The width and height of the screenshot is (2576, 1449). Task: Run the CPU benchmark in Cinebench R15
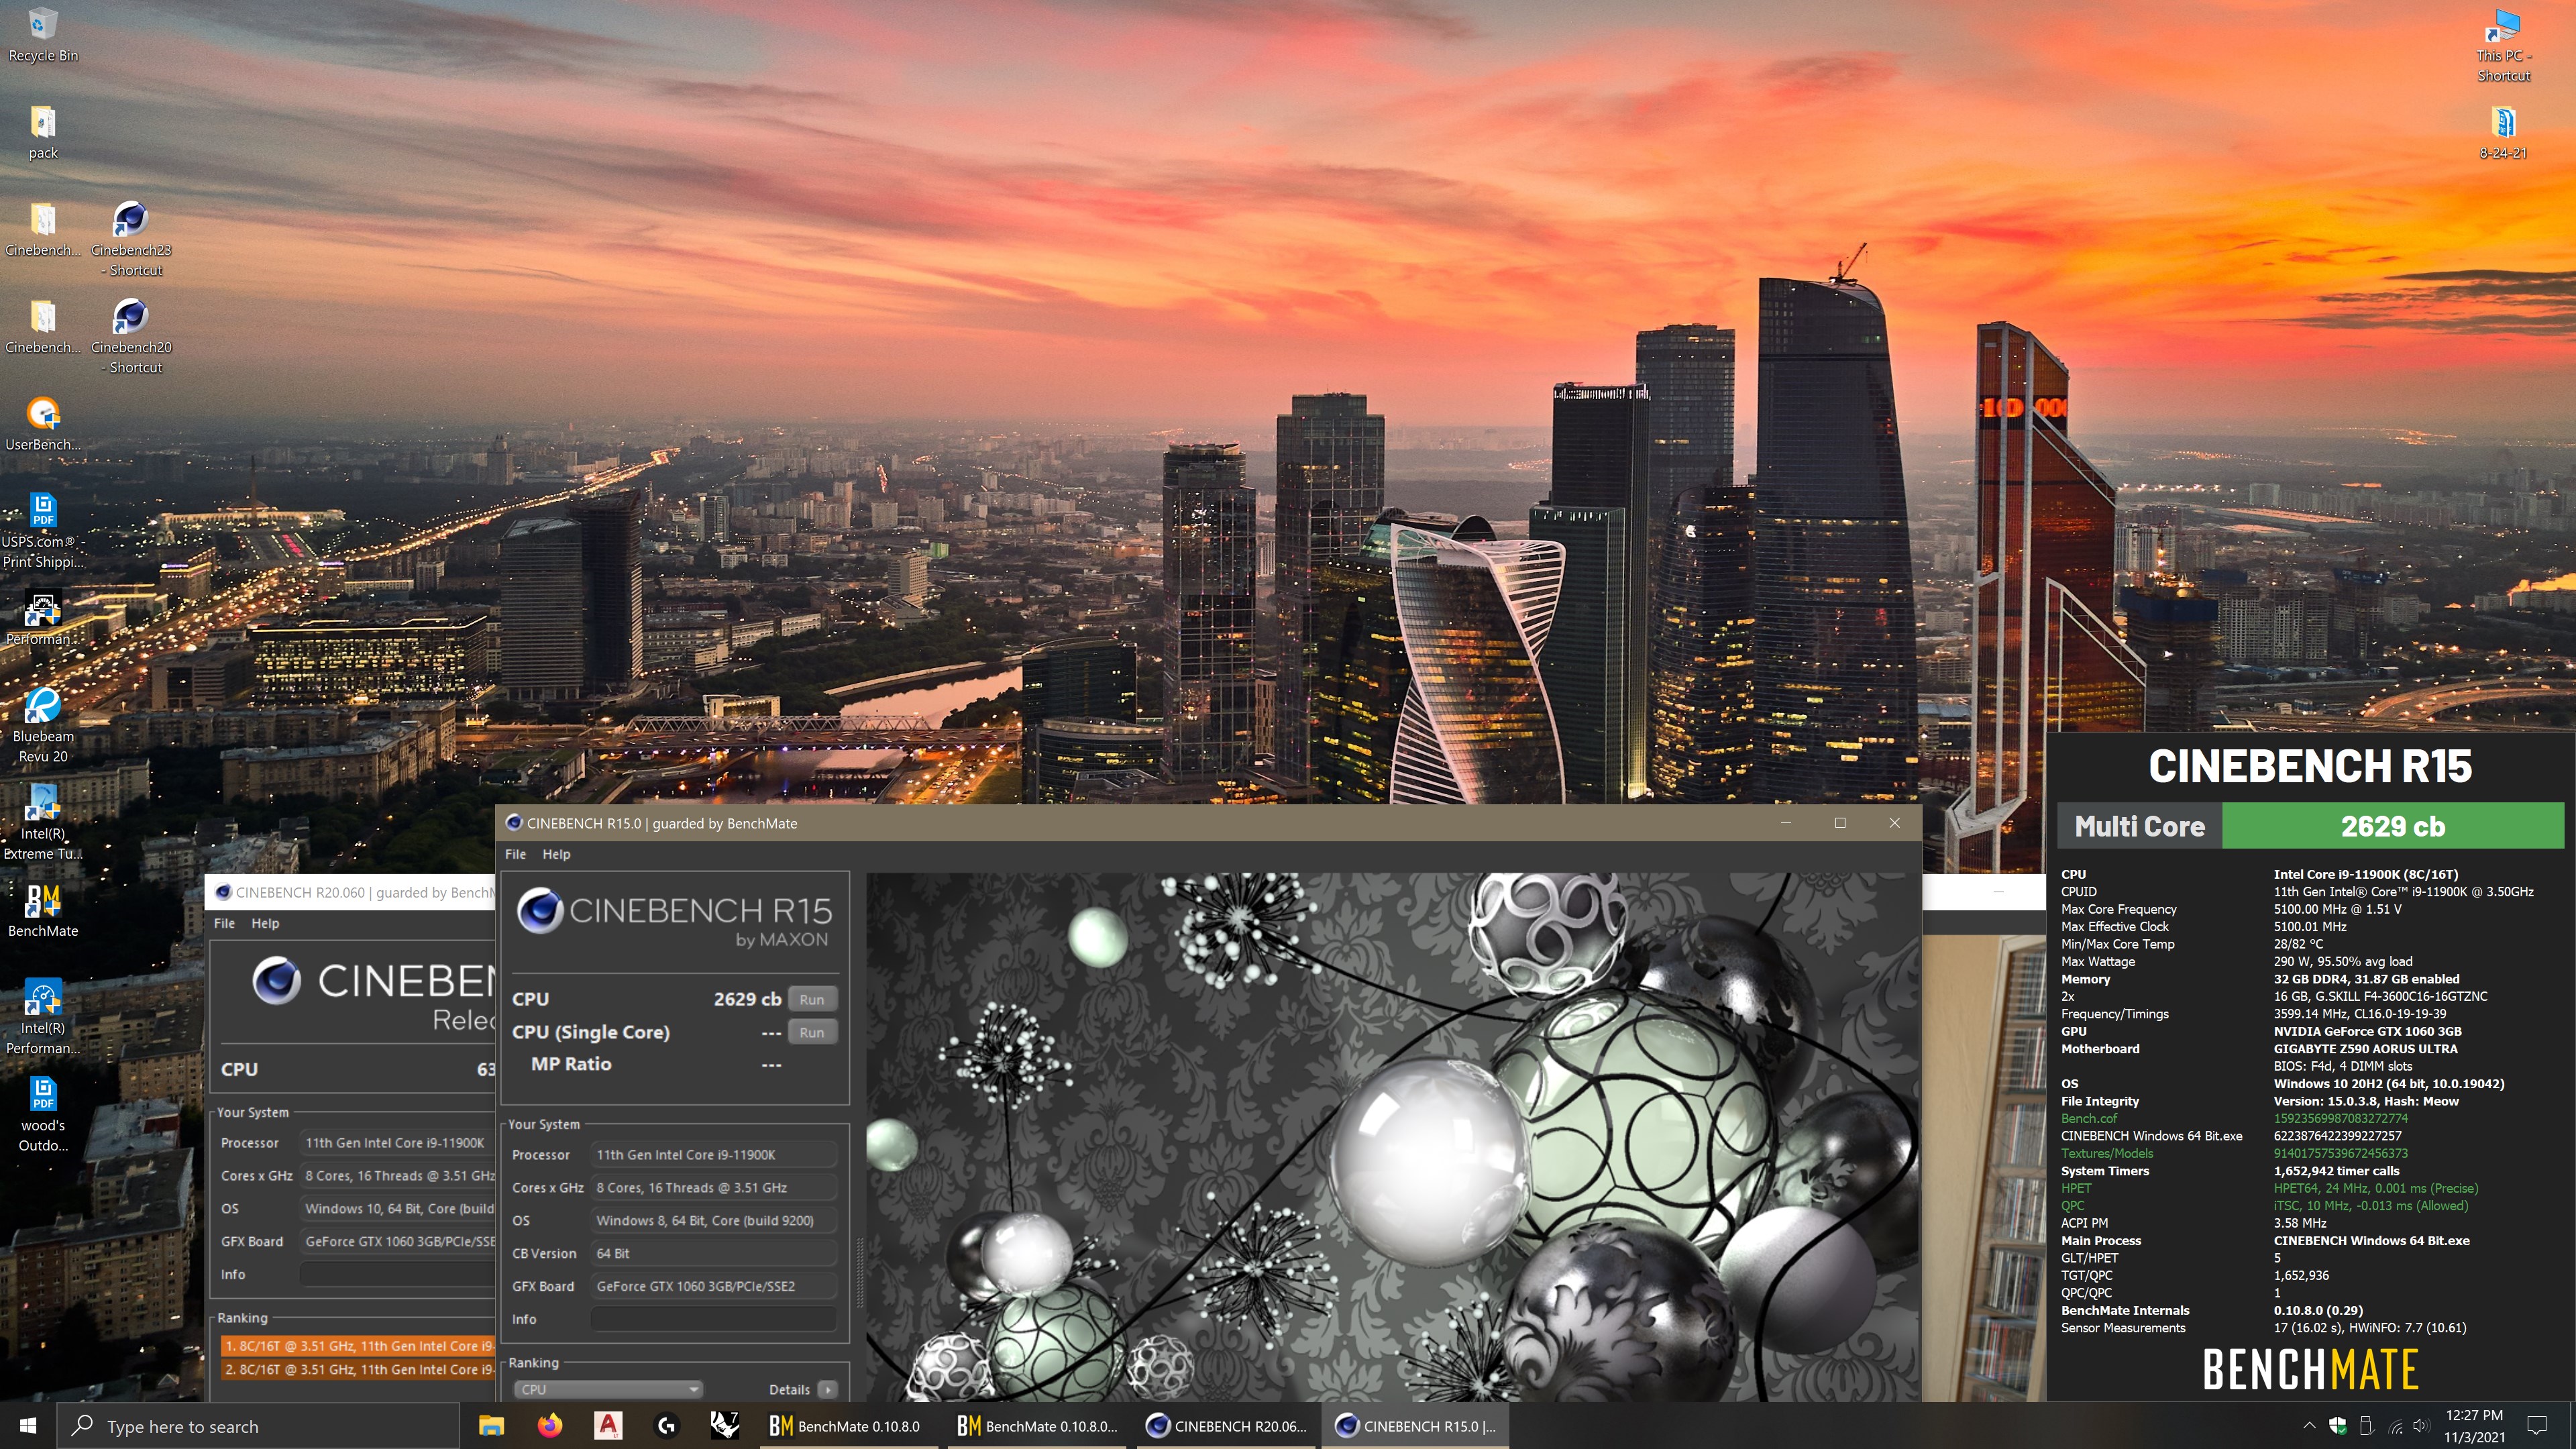812,999
